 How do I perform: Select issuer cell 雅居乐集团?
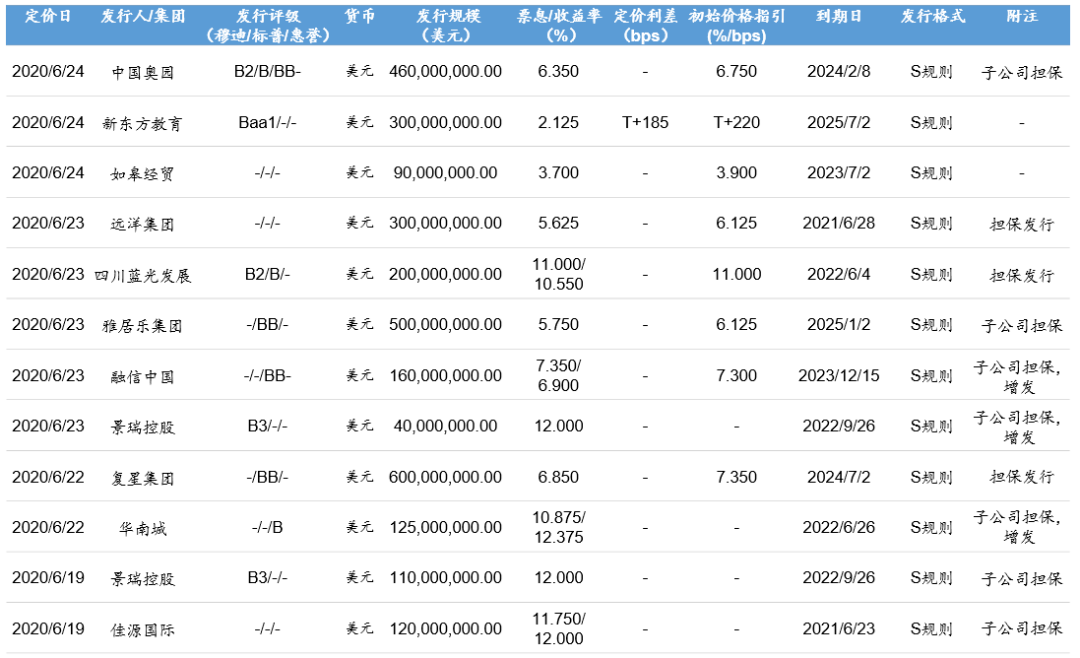143,325
